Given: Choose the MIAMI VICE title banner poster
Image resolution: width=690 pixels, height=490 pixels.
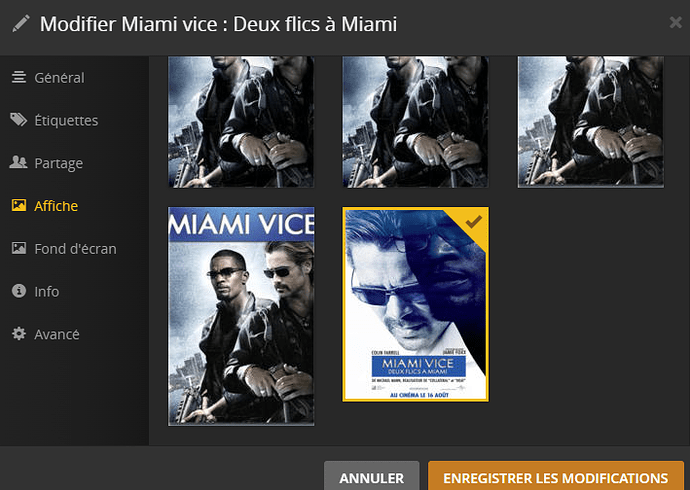Looking at the screenshot, I should [x=241, y=316].
